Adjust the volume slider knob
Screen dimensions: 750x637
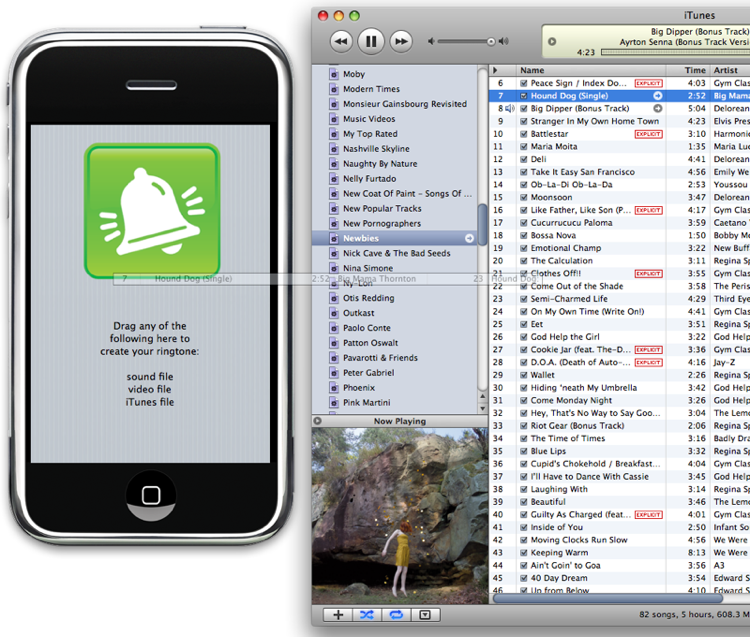pos(491,42)
